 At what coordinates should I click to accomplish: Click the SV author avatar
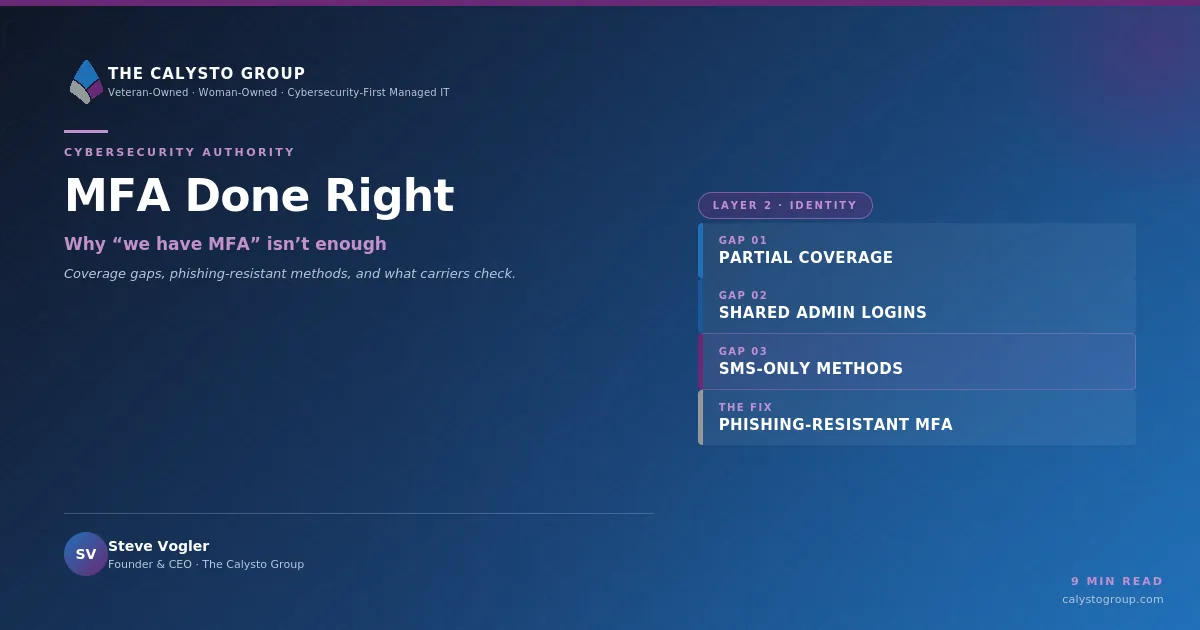[x=86, y=554]
